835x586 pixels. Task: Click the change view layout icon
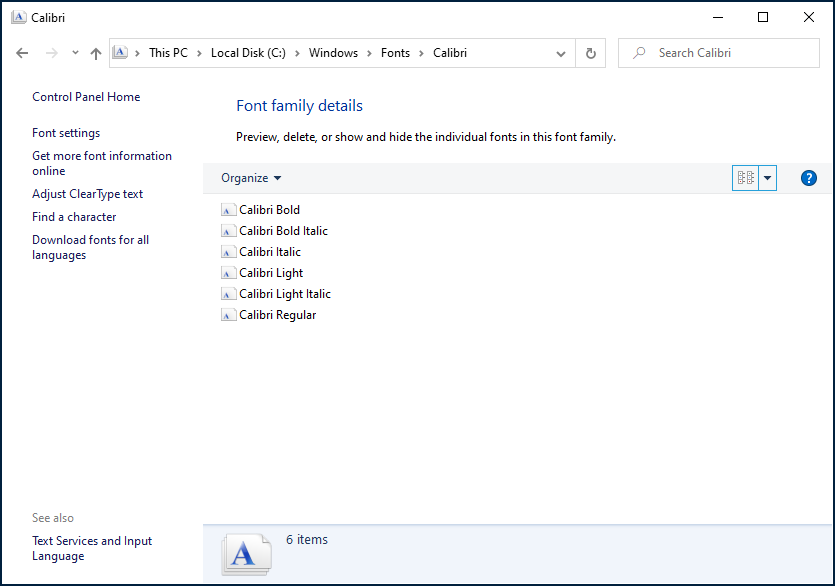[745, 178]
